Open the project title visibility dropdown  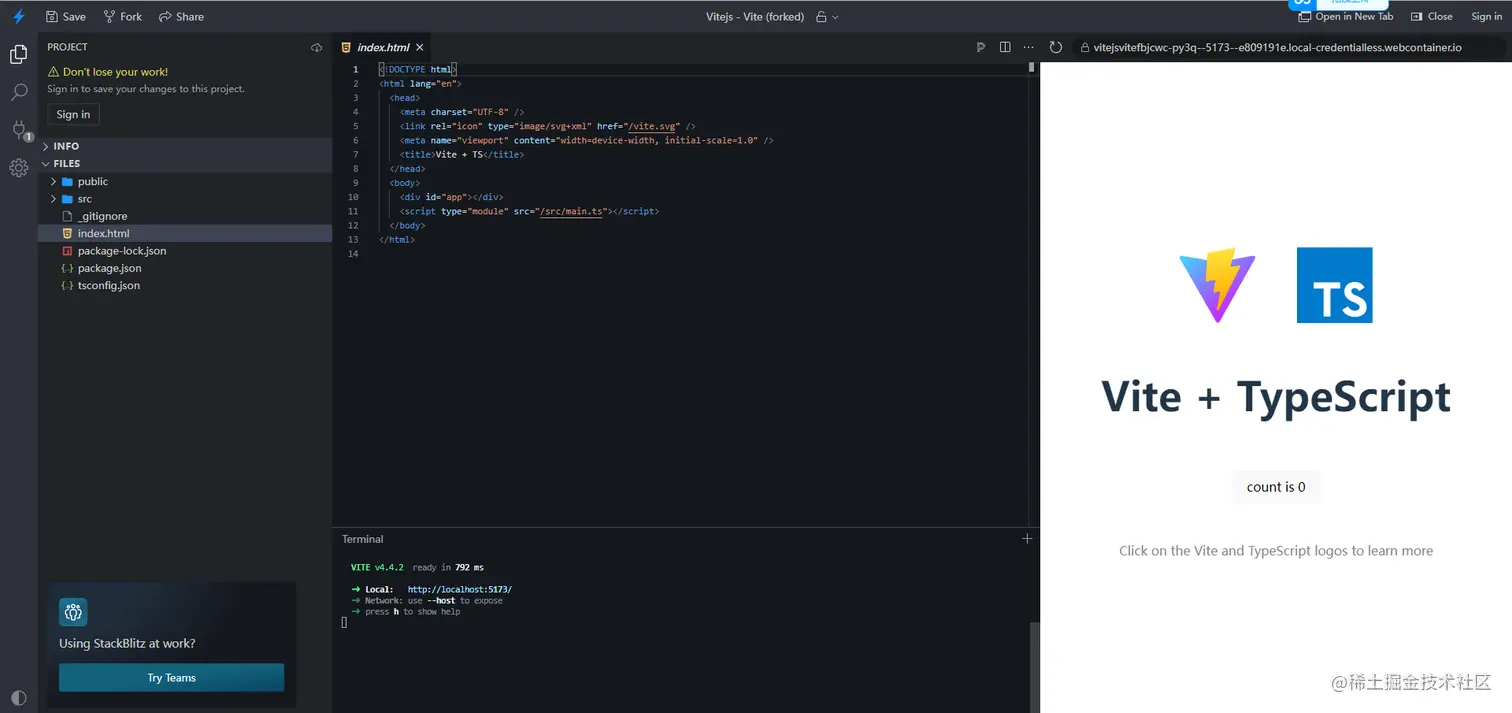[x=828, y=17]
